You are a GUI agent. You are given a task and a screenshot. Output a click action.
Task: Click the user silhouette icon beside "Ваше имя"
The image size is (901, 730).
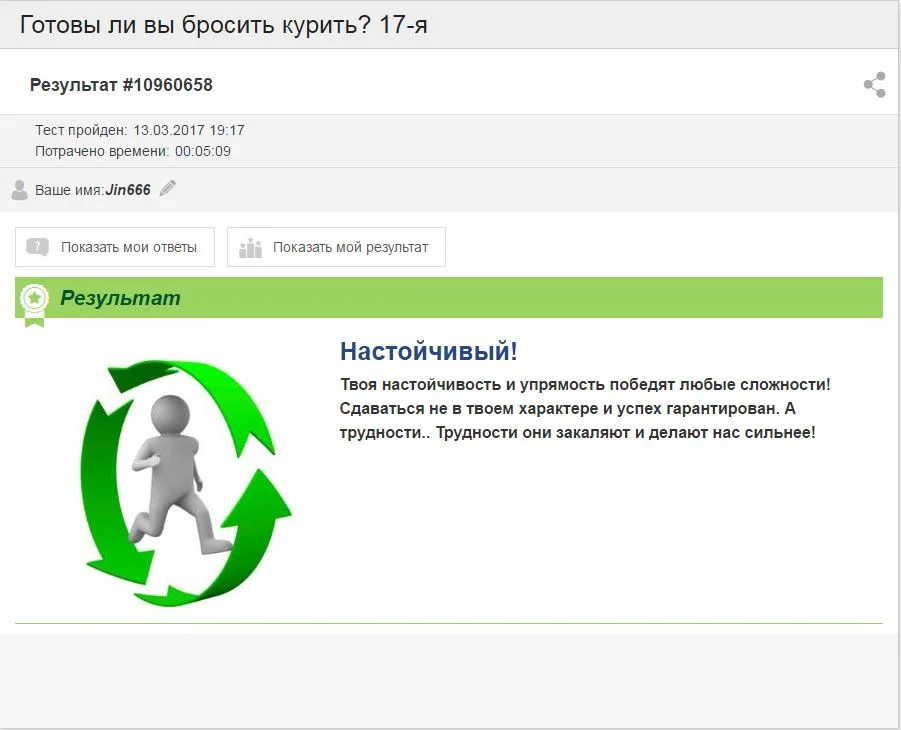(x=19, y=189)
